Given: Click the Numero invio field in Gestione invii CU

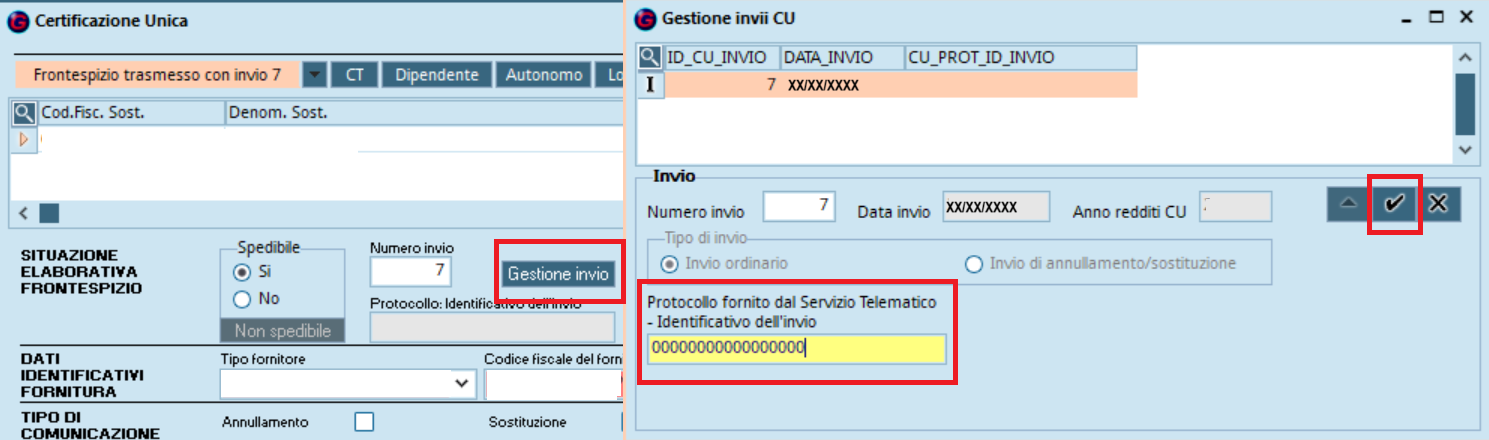Looking at the screenshot, I should tap(798, 207).
